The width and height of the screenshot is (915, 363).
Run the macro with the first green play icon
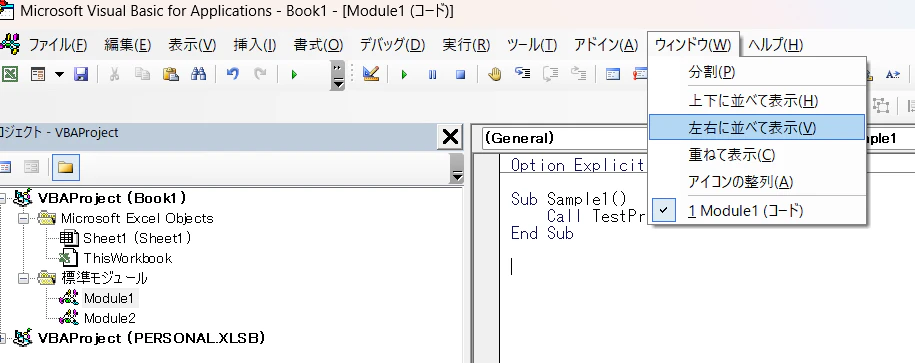(x=294, y=74)
